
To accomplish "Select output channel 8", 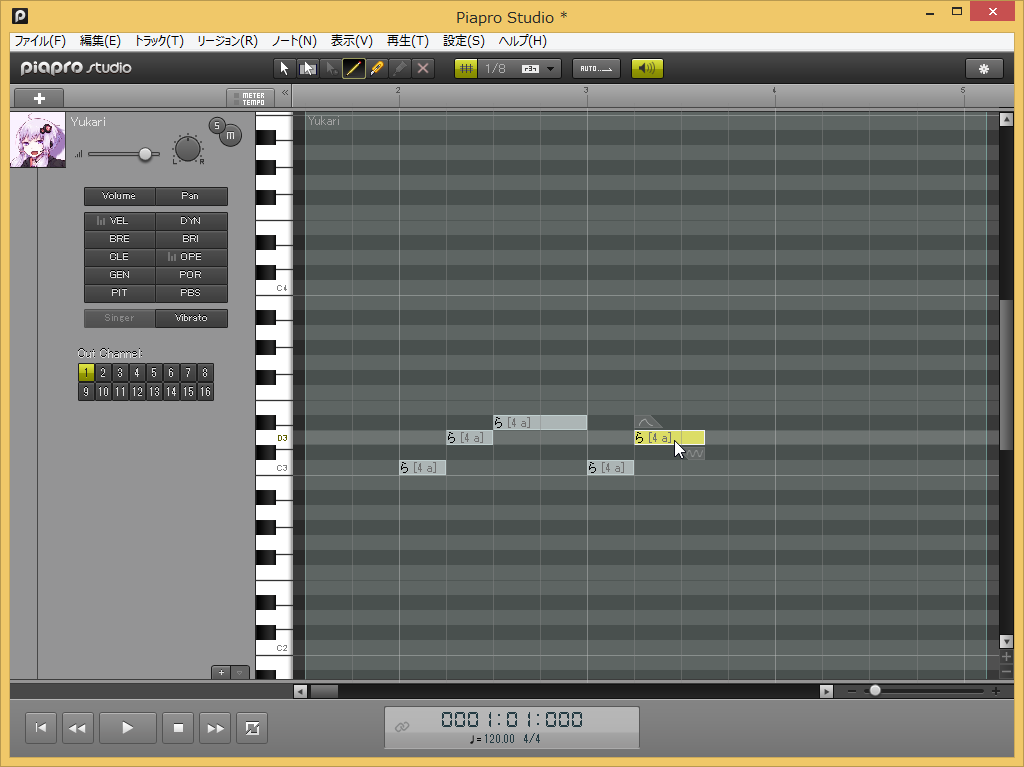I will (205, 373).
